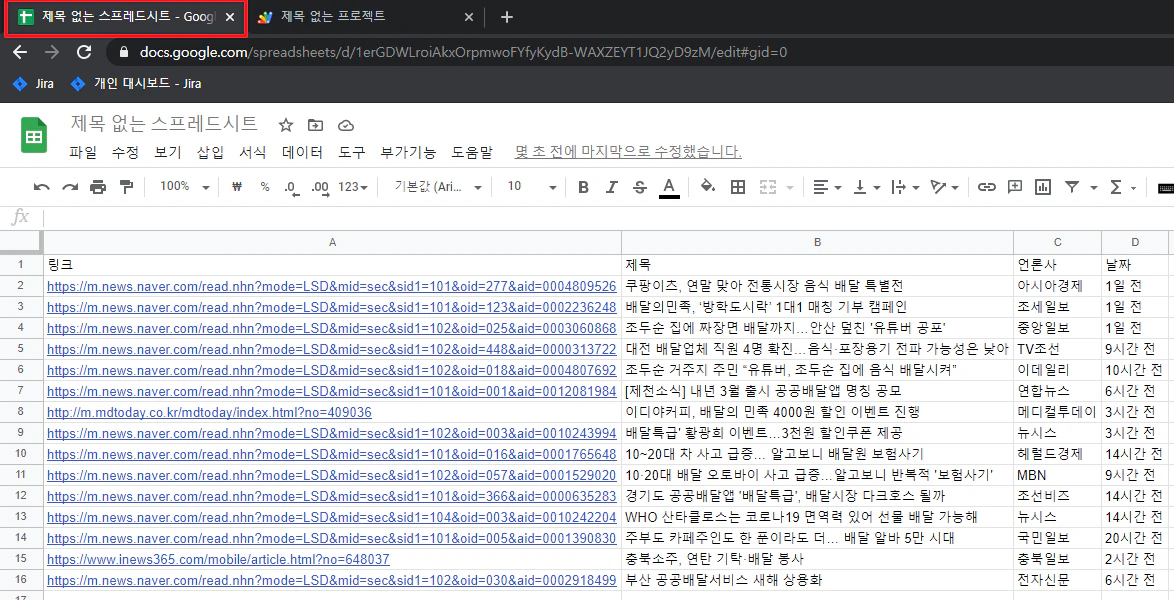Open the mdtoday.co.kr link in row 8

[x=210, y=413]
